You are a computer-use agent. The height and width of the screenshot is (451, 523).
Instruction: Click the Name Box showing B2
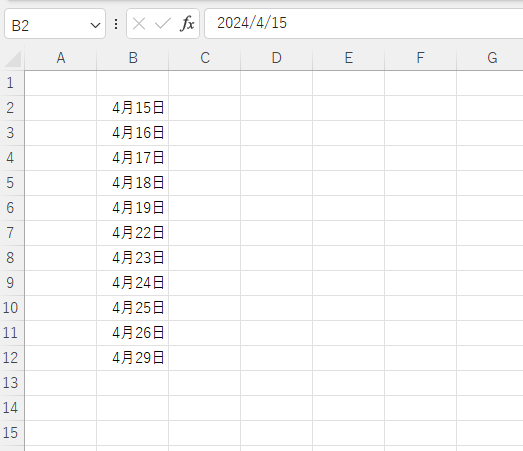[55, 24]
